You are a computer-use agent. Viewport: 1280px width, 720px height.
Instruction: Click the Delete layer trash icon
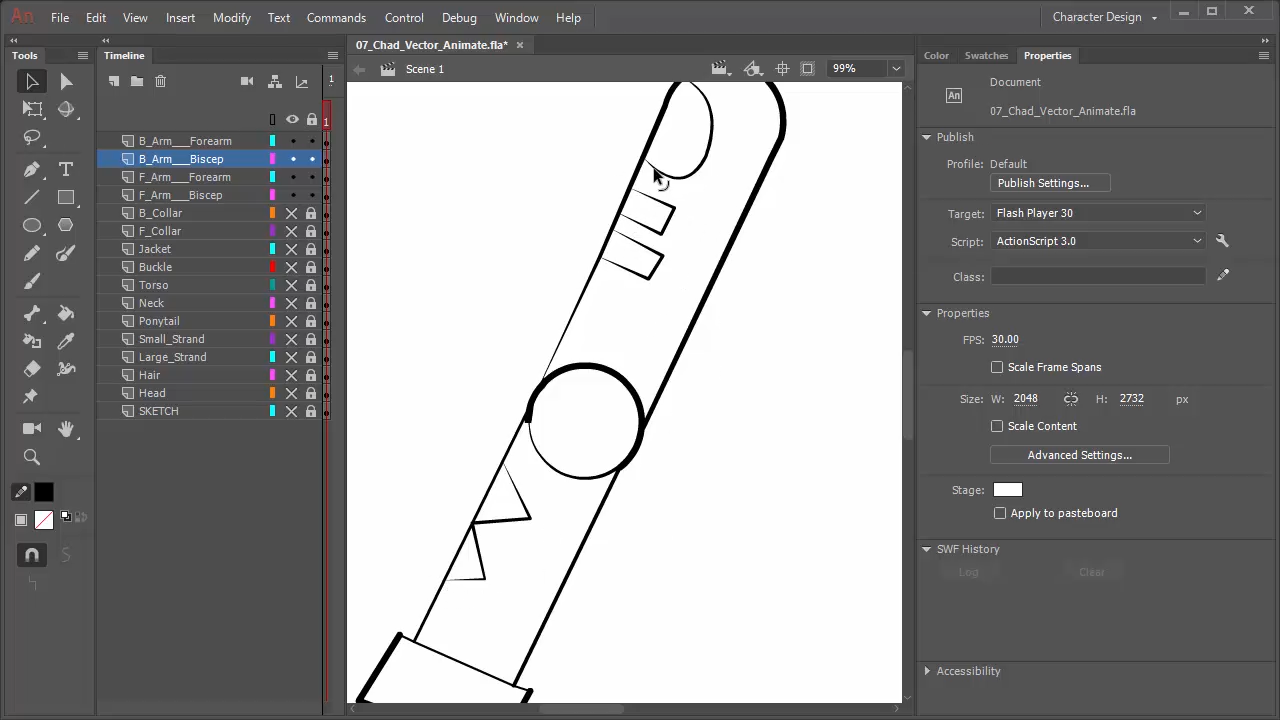(x=160, y=81)
